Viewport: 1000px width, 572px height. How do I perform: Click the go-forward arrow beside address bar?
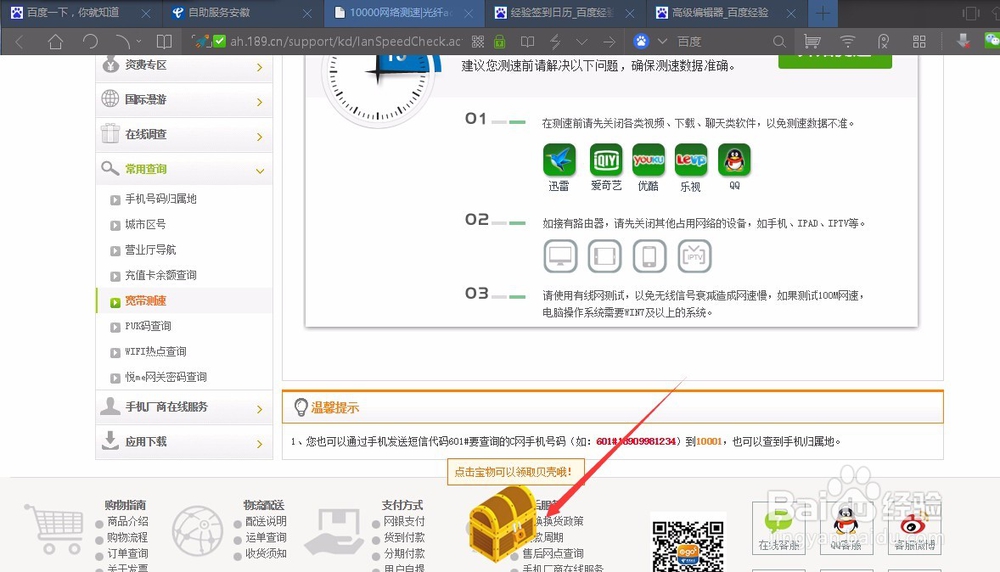tap(609, 42)
